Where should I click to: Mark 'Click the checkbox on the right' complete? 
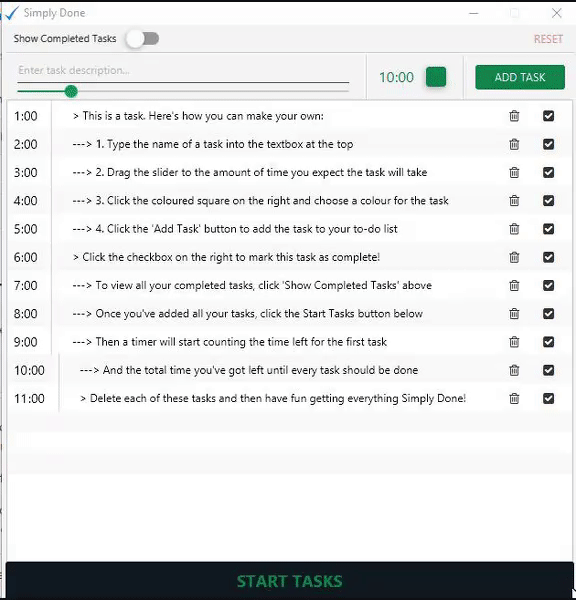[548, 257]
